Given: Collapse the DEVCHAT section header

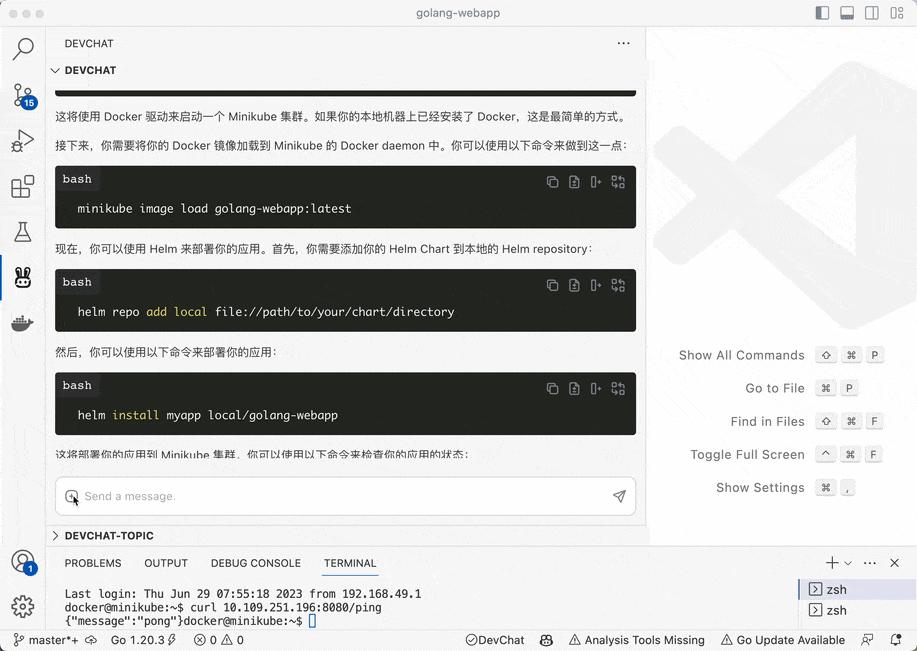Looking at the screenshot, I should (56, 70).
